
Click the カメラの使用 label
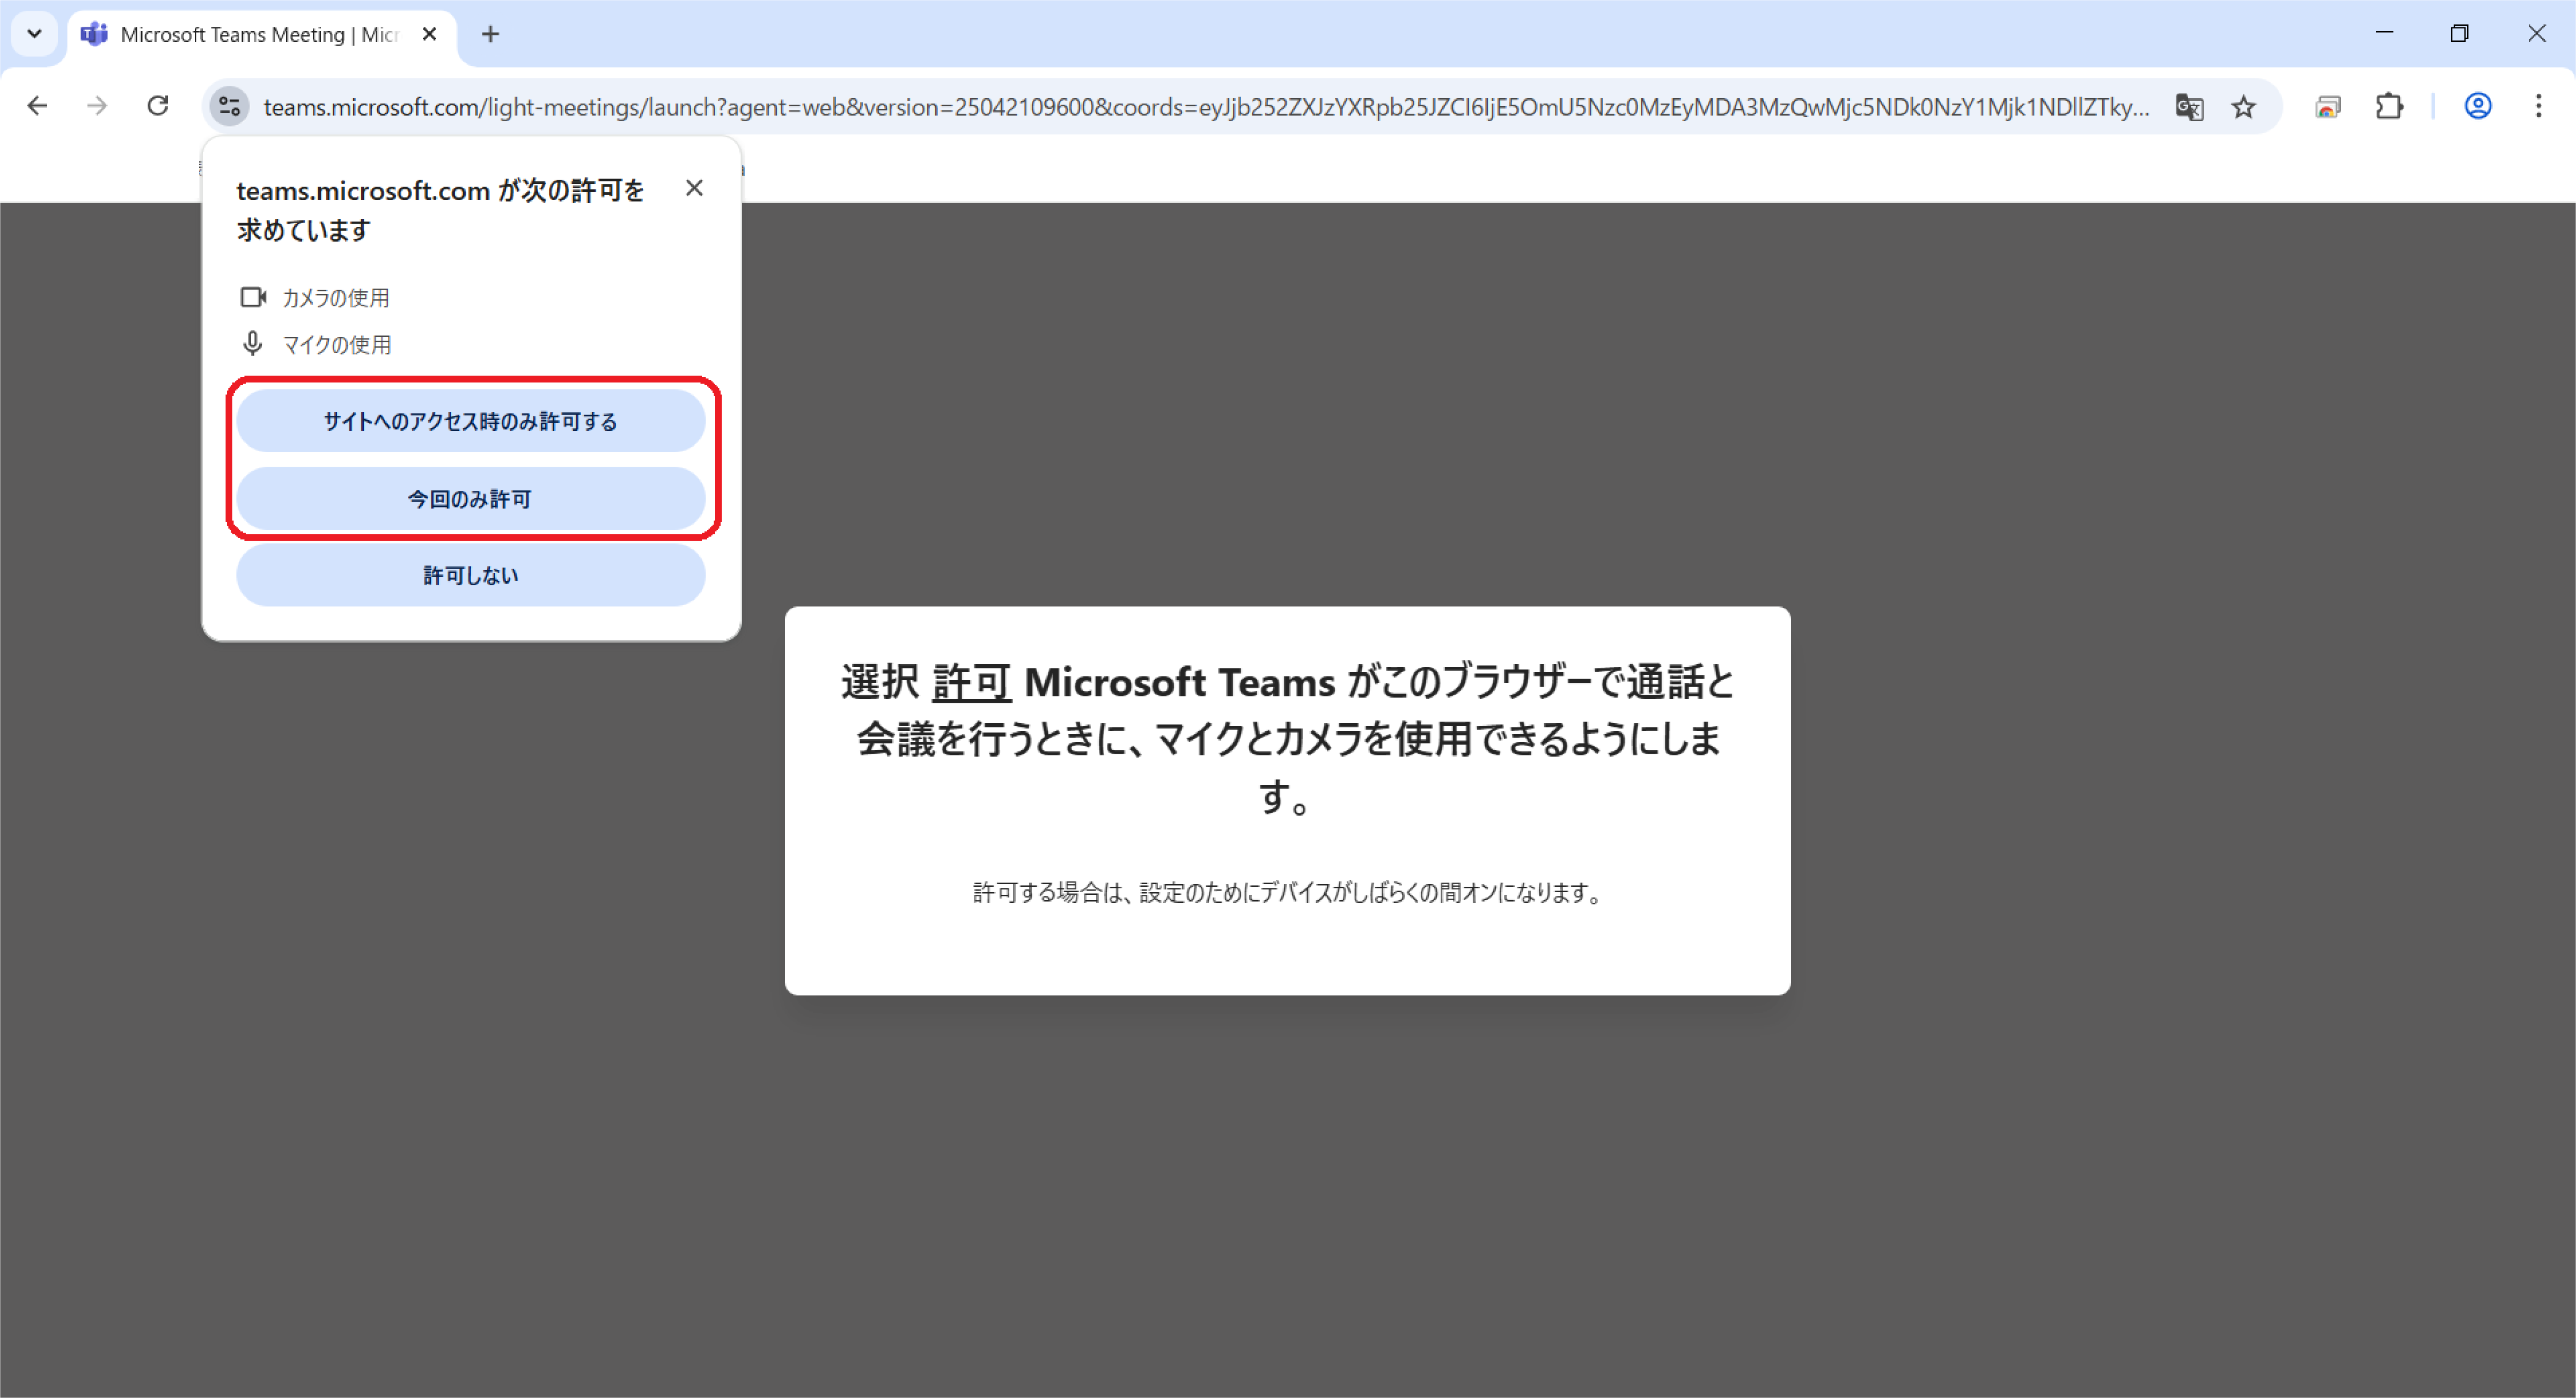[336, 298]
